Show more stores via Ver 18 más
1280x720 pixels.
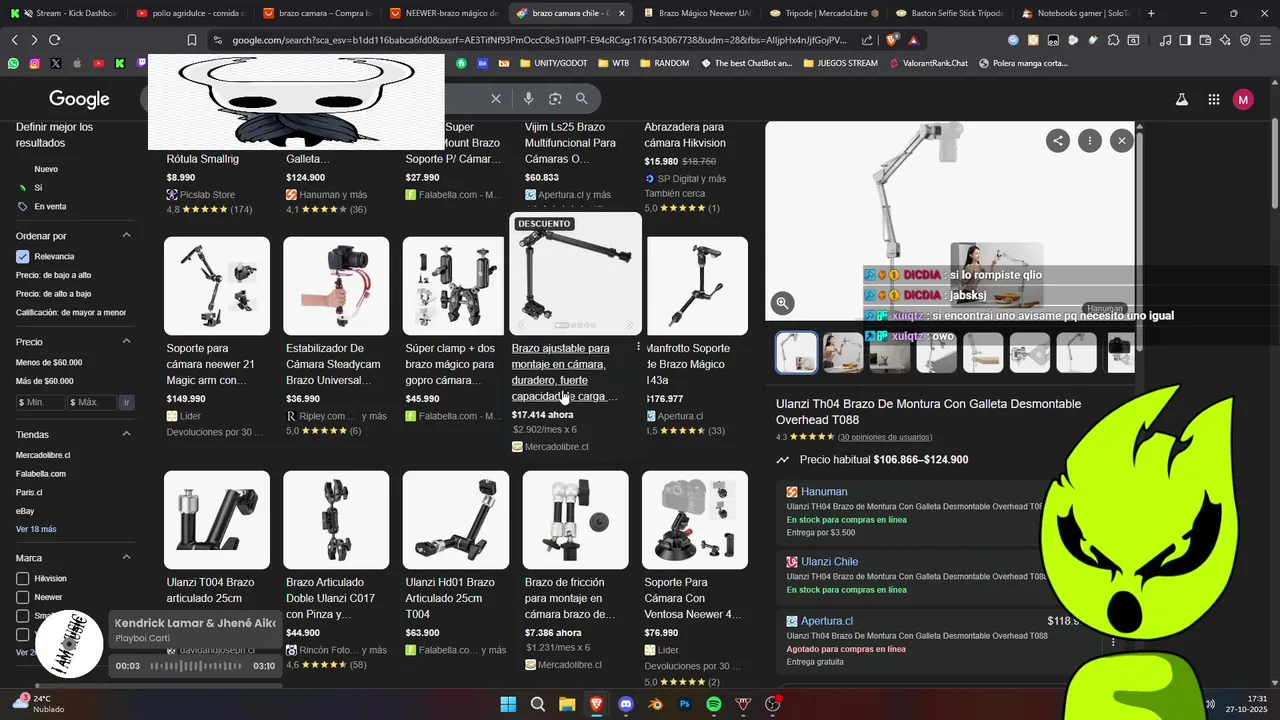(x=36, y=529)
